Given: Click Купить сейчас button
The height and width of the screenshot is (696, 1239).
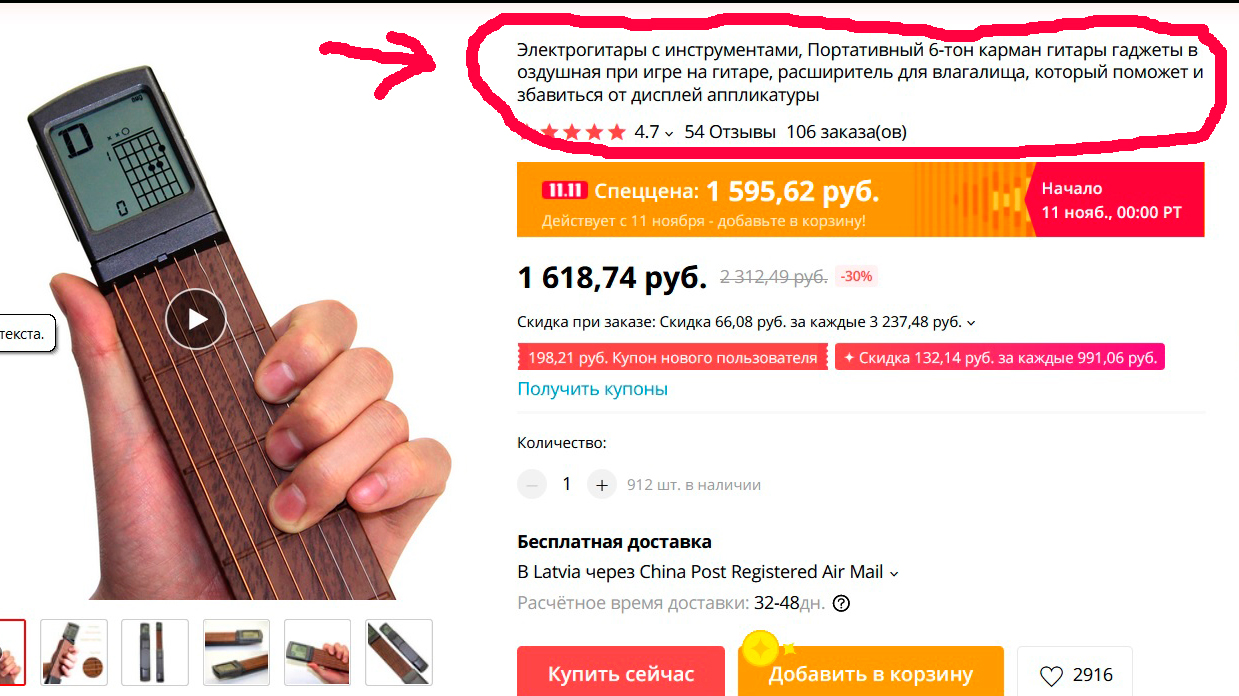Looking at the screenshot, I should [621, 672].
